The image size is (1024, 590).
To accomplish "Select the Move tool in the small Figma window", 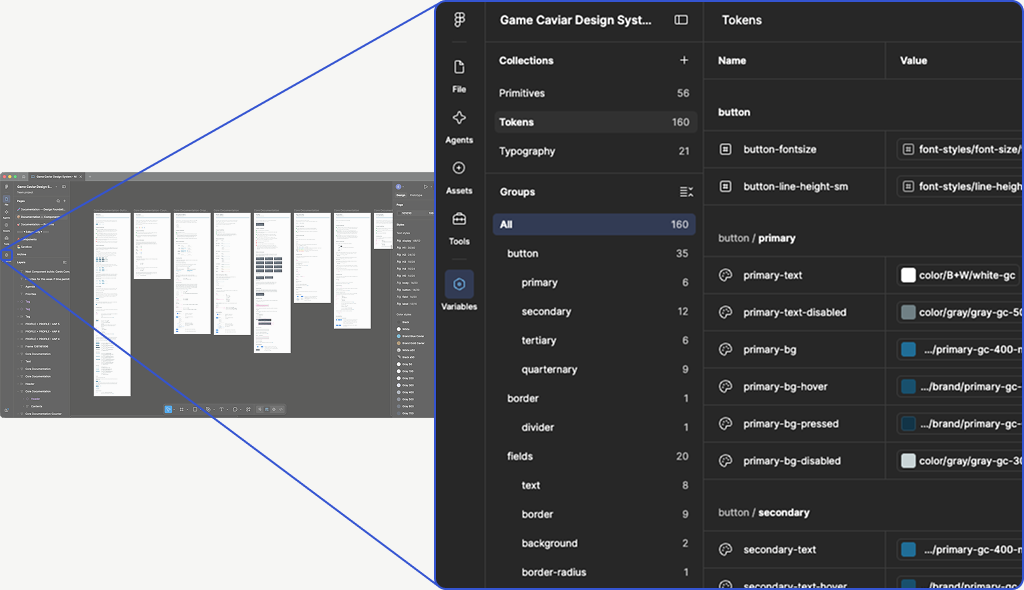I will (168, 410).
